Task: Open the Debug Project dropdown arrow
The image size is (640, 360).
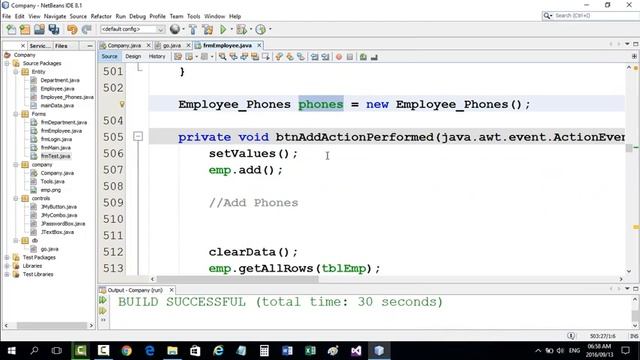Action: pos(251,29)
